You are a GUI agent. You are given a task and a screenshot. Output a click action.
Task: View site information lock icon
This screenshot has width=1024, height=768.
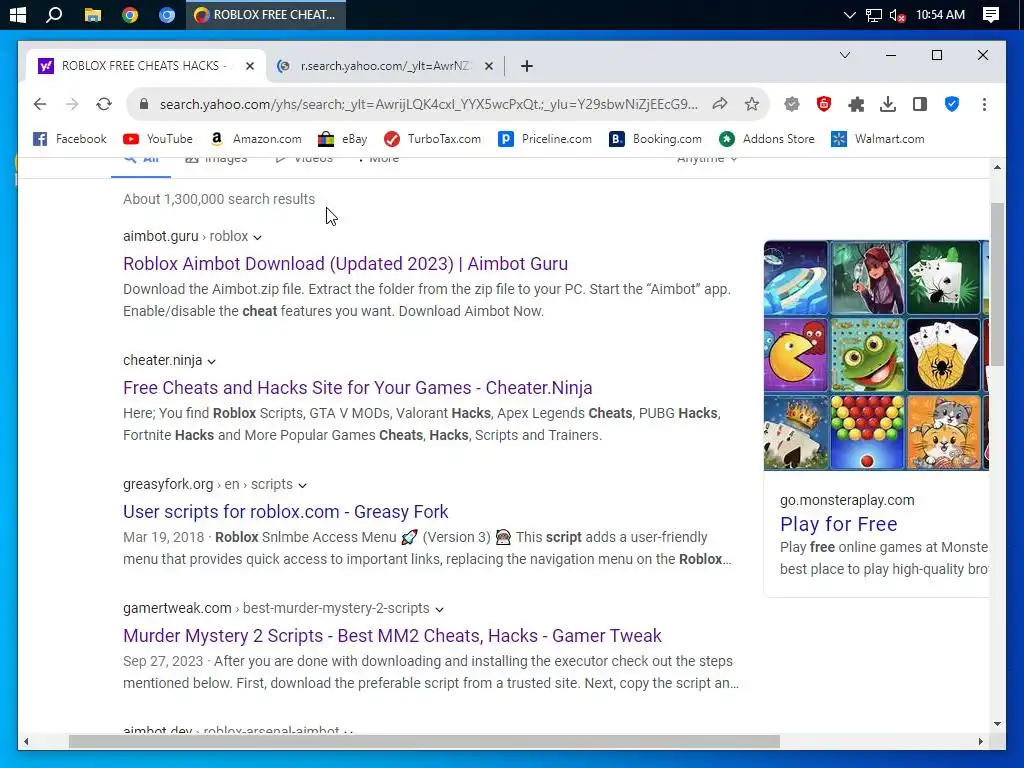[144, 104]
